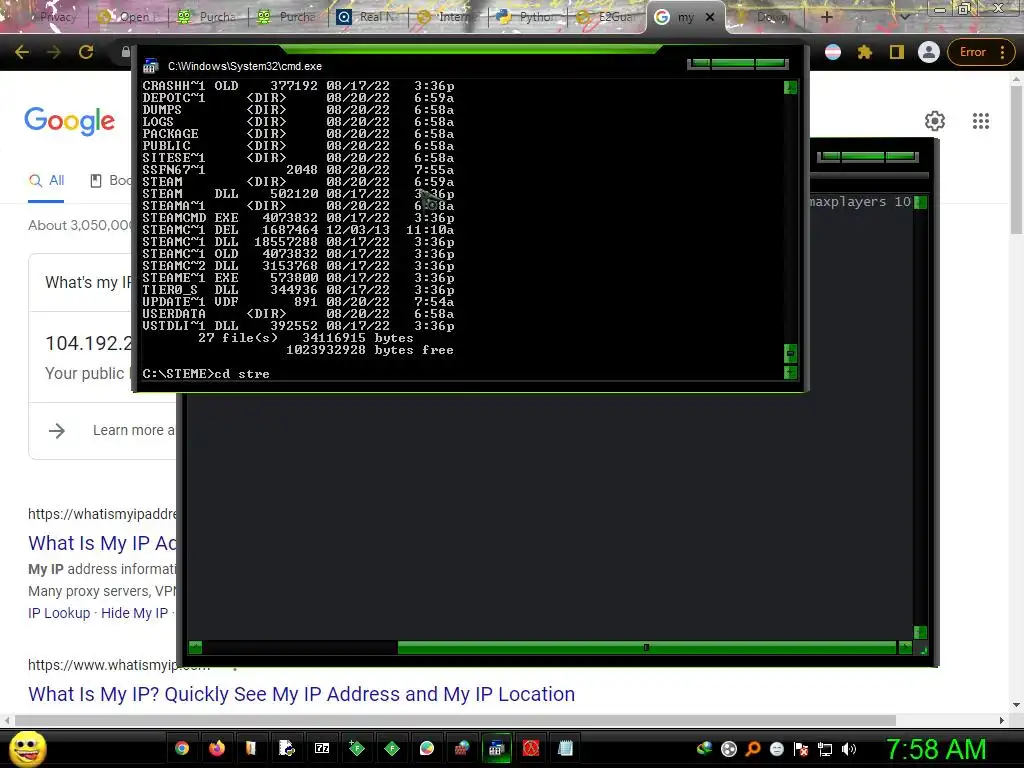Click the 'C:\STEME>cd stre' command prompt line
1024x768 pixels.
206,374
